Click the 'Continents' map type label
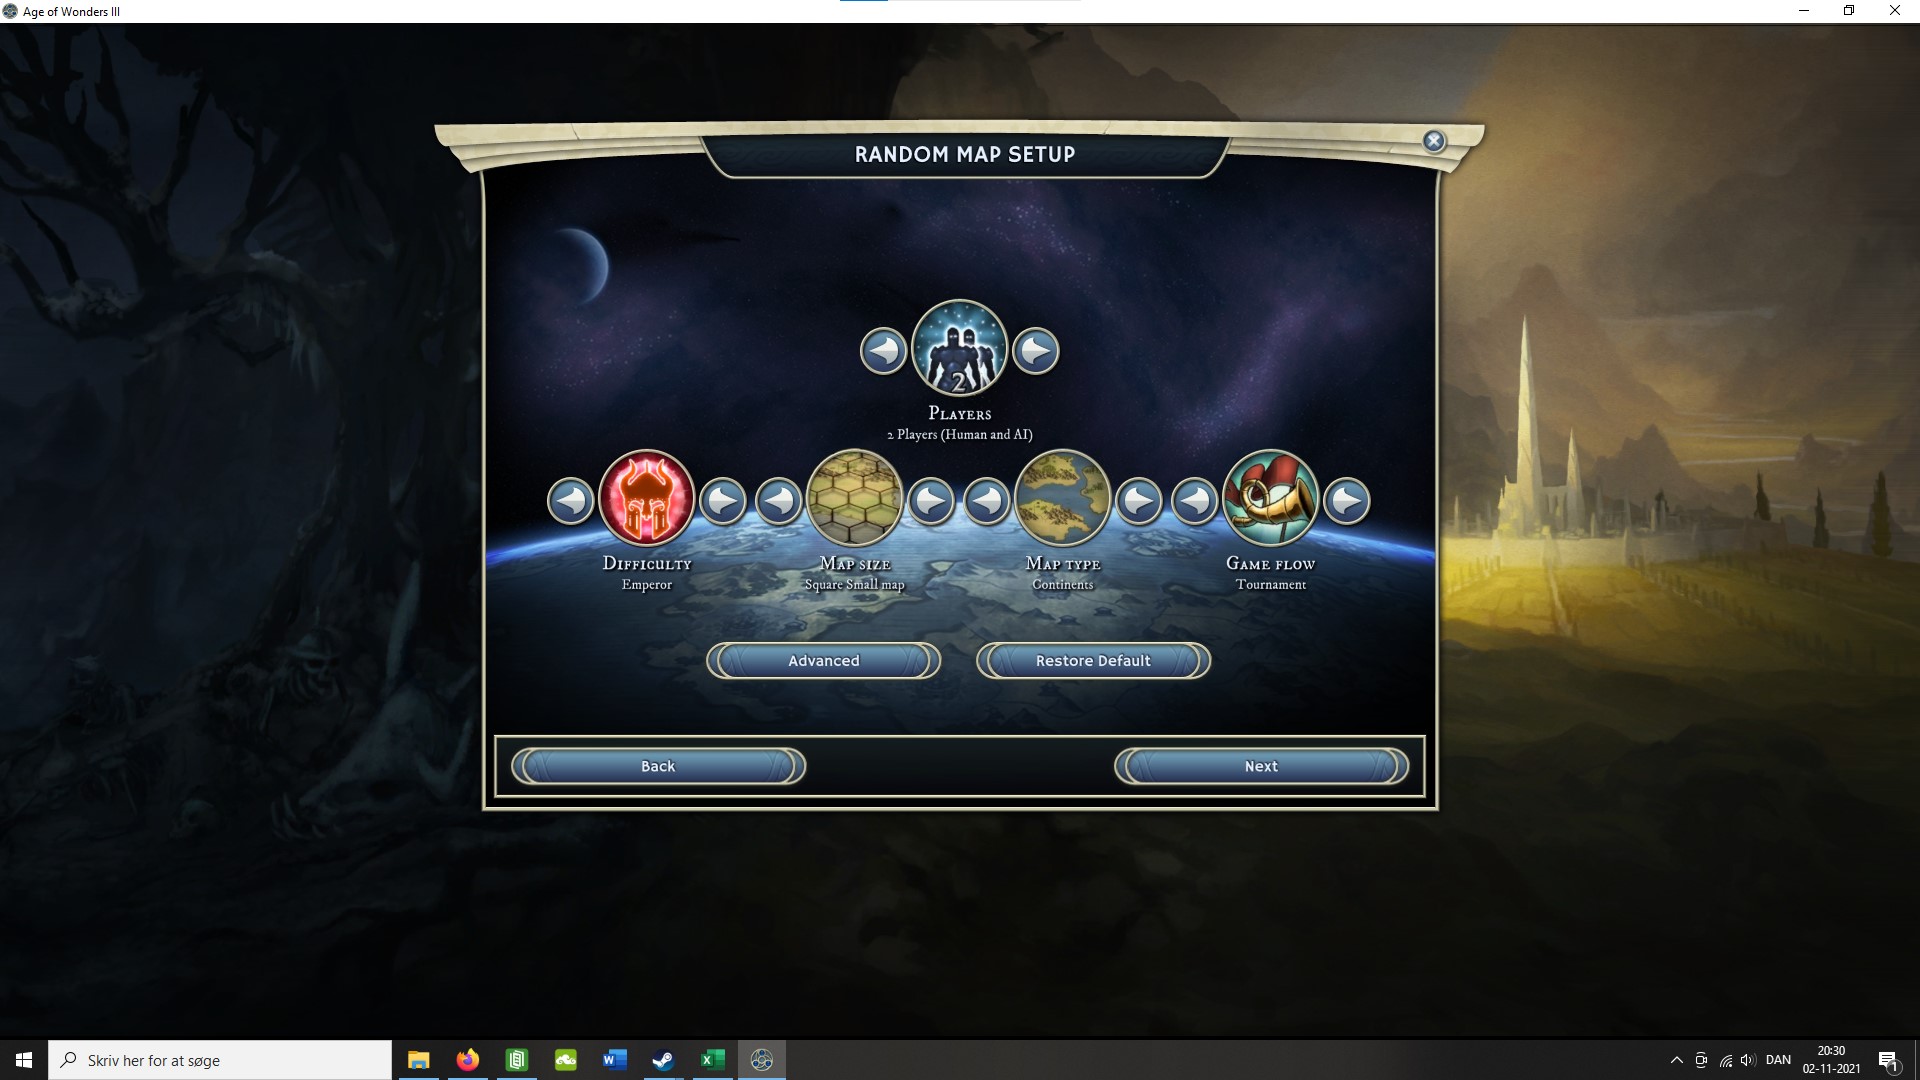The width and height of the screenshot is (1920, 1080). (x=1062, y=584)
